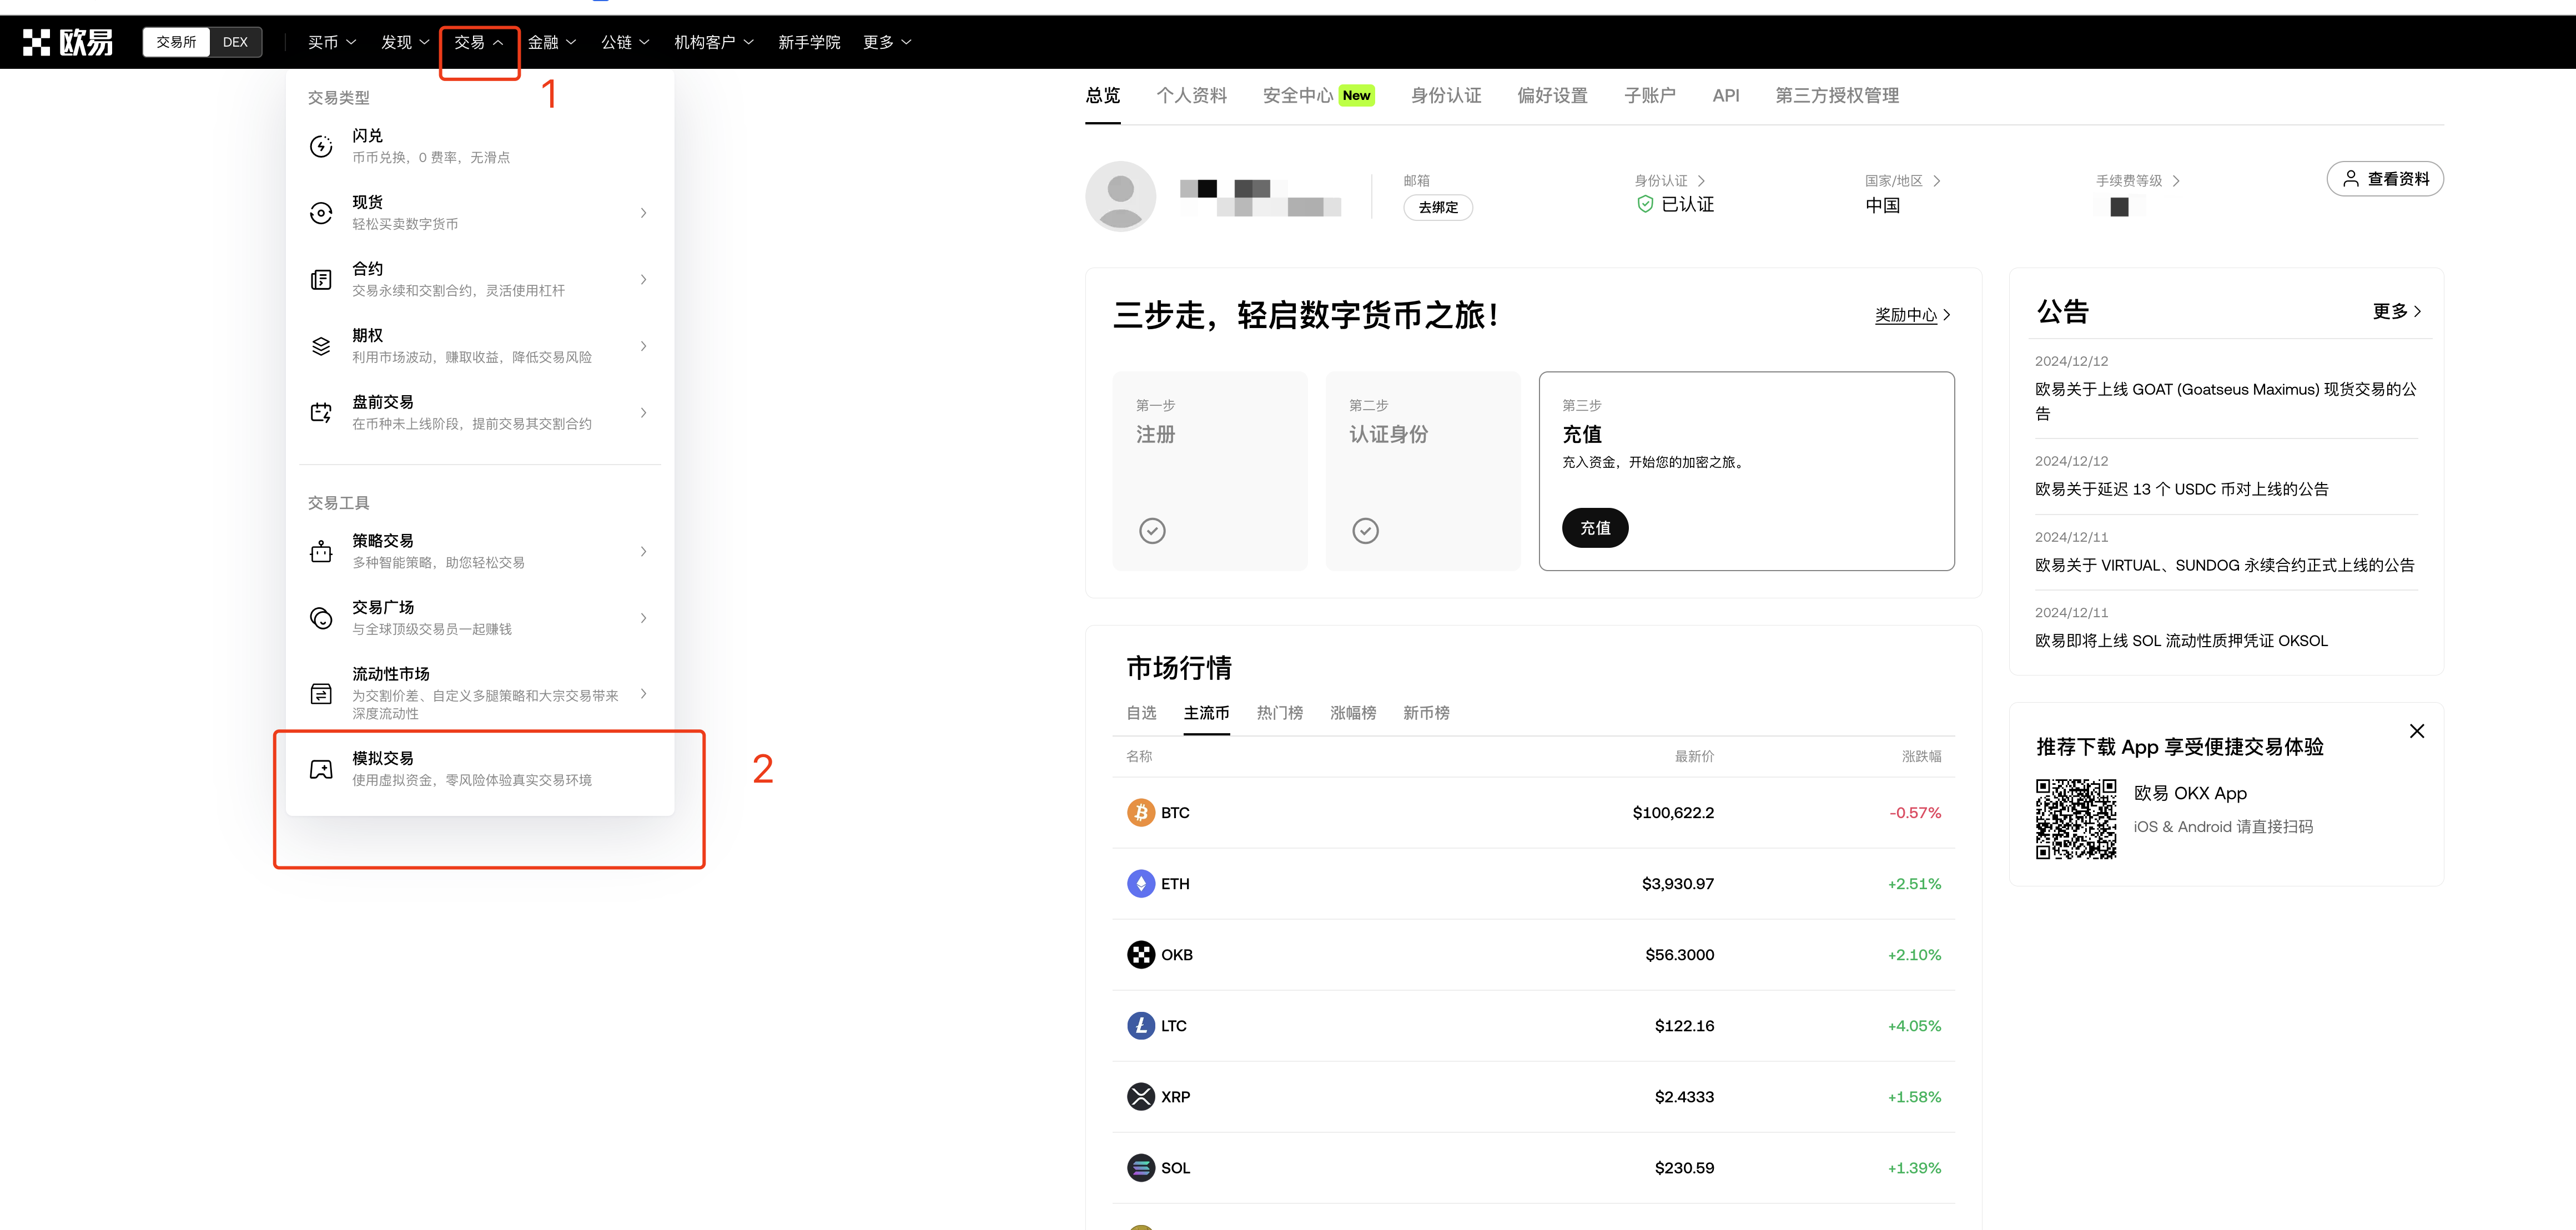Click the XRP coin icon
2576x1230 pixels.
(1141, 1097)
